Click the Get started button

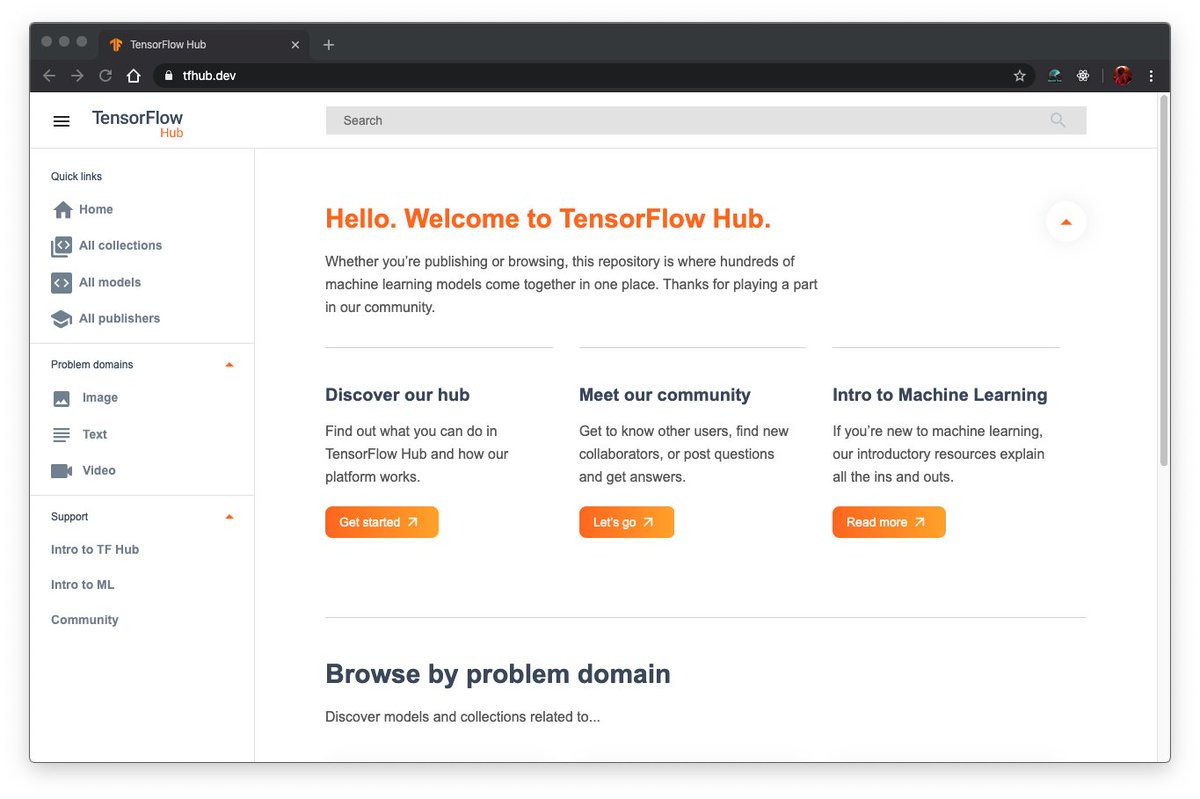[381, 522]
